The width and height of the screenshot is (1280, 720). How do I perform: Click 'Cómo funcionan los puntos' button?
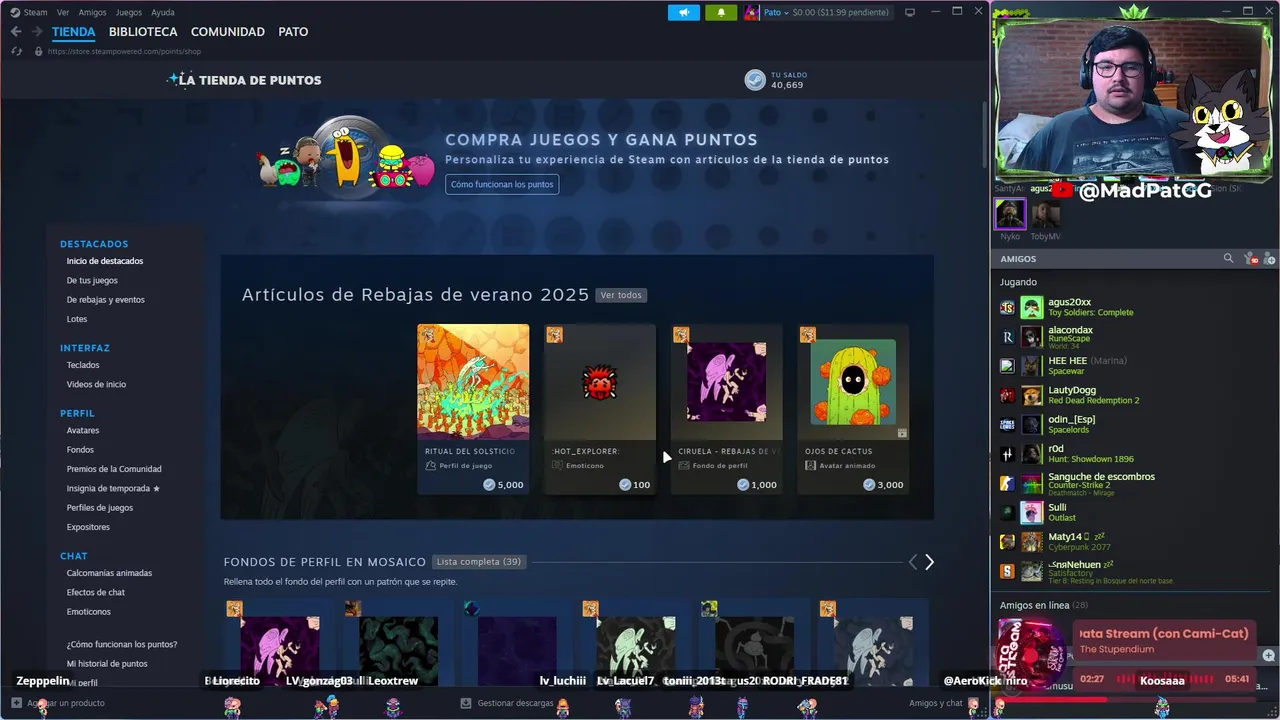(x=502, y=184)
